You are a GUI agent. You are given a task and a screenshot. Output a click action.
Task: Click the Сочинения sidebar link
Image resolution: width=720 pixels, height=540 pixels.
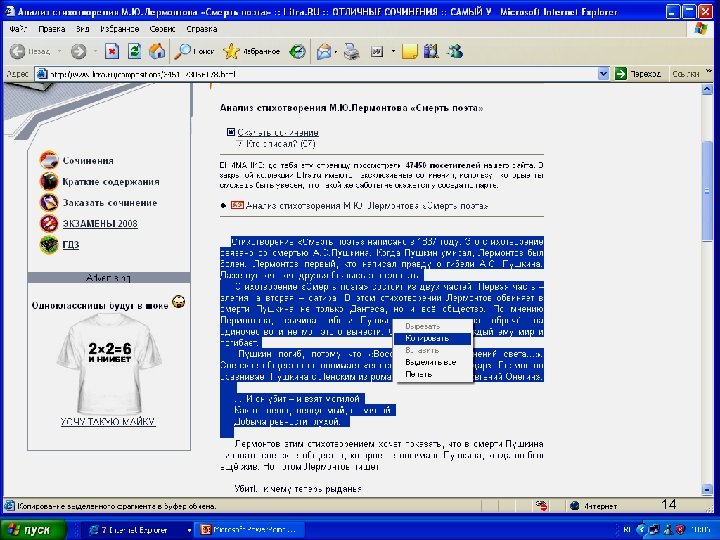[88, 161]
